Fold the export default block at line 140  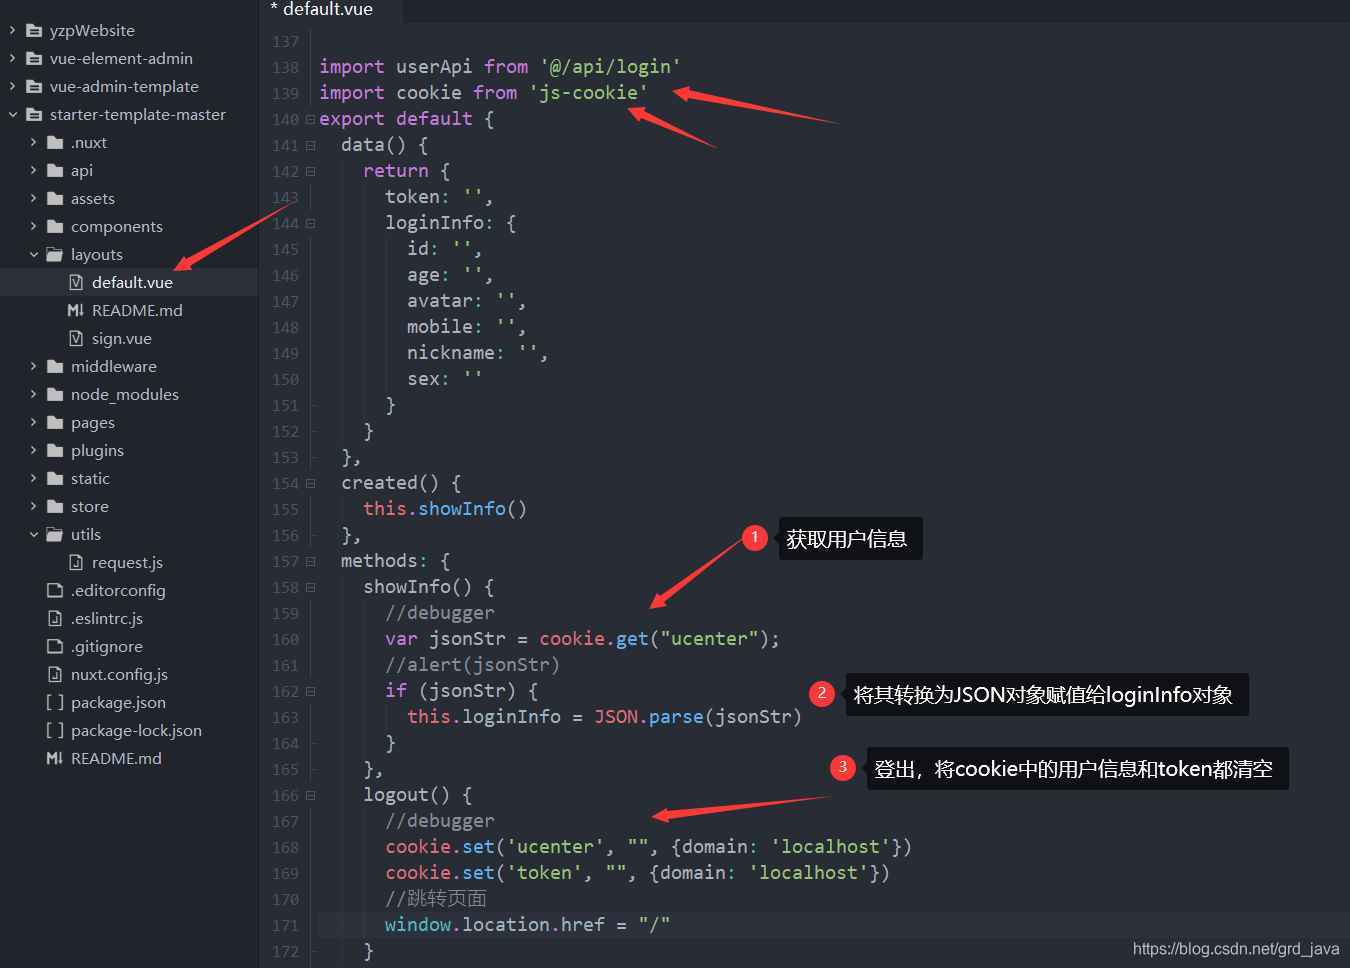(x=310, y=119)
